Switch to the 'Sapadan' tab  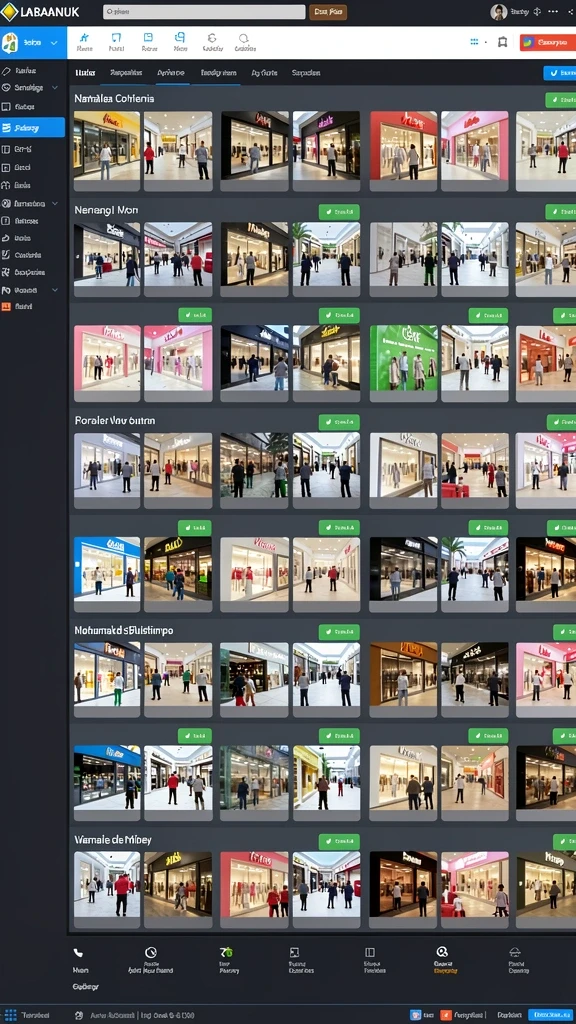[x=306, y=73]
